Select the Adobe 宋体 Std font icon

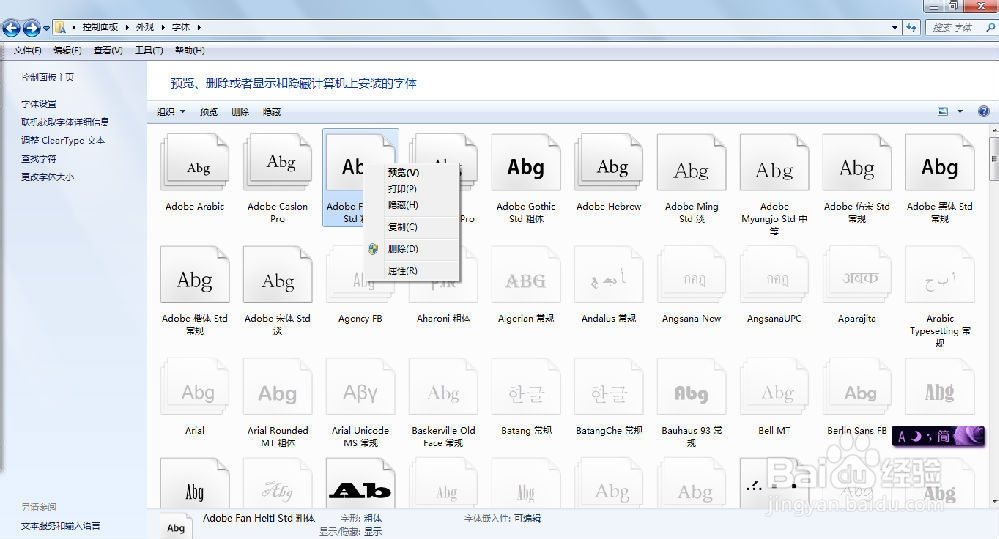[x=278, y=275]
